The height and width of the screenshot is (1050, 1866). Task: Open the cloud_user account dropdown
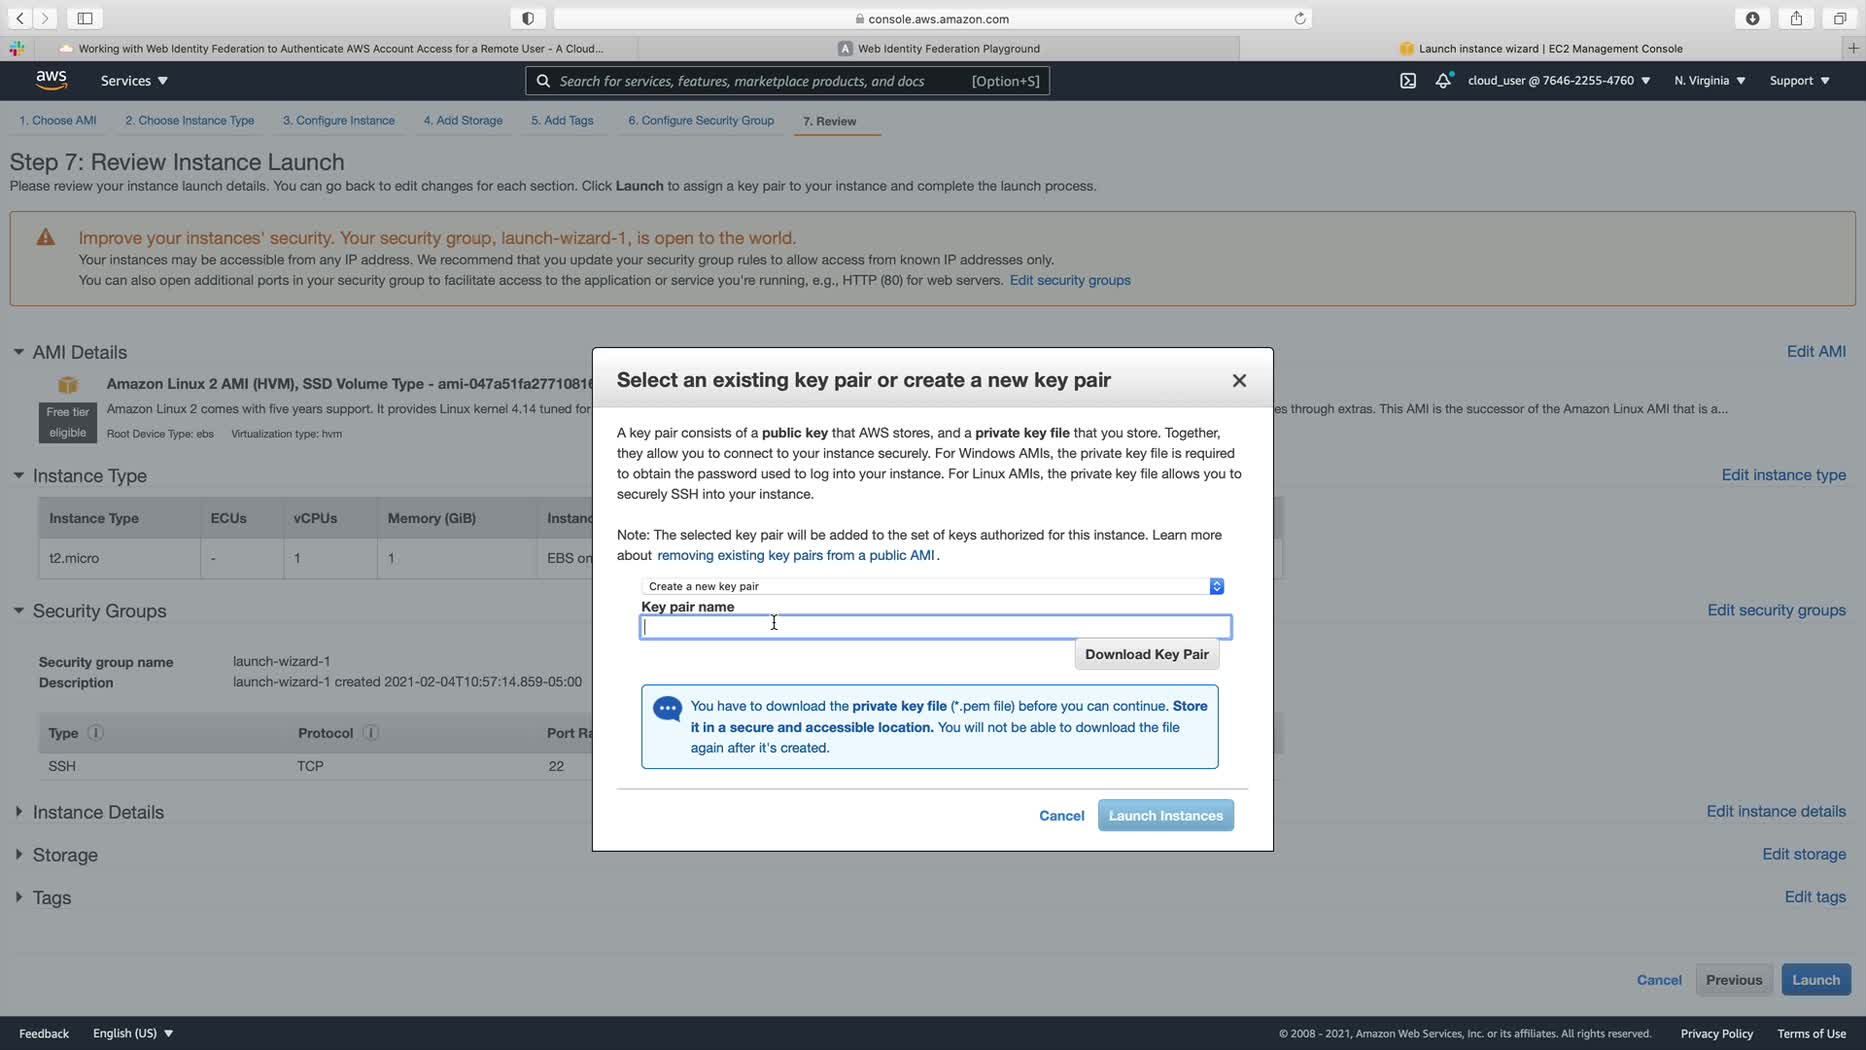click(1558, 81)
